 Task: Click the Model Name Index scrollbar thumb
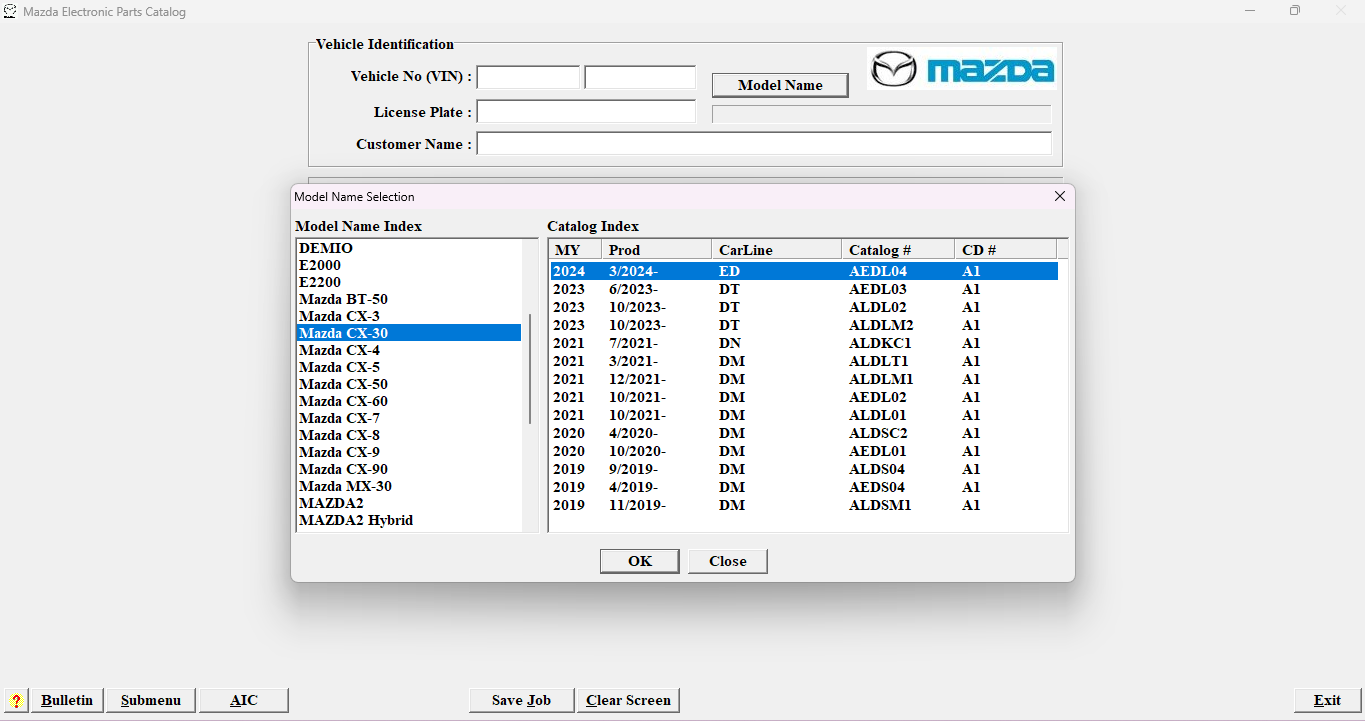click(530, 369)
